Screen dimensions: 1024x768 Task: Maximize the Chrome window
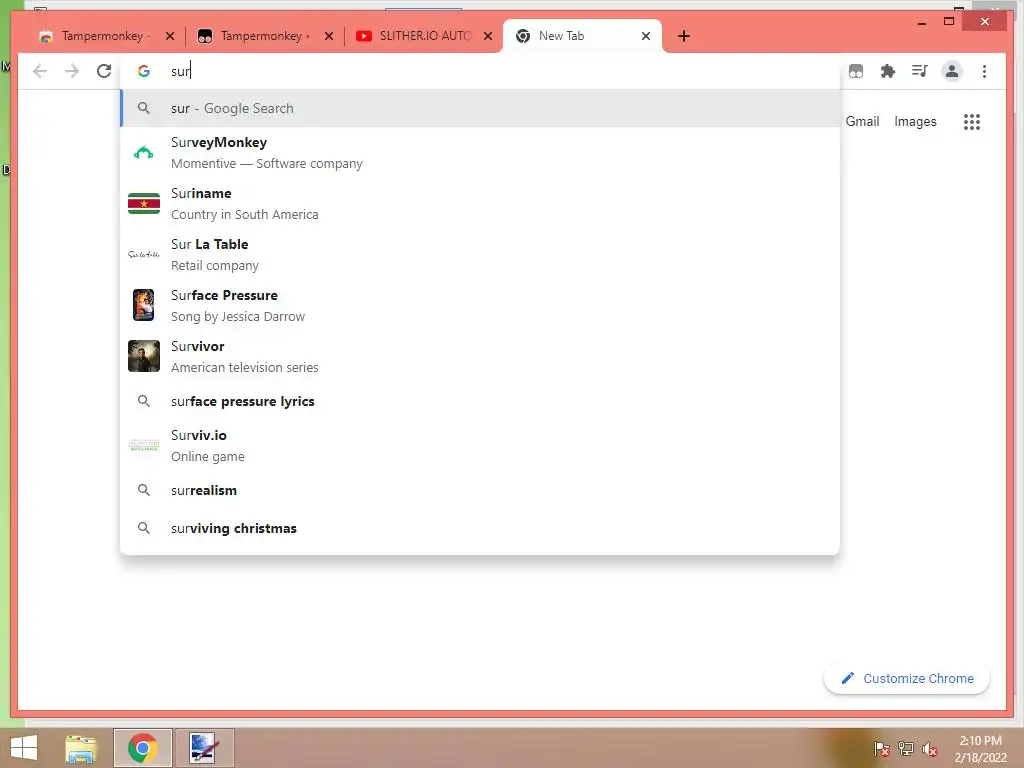pos(949,22)
